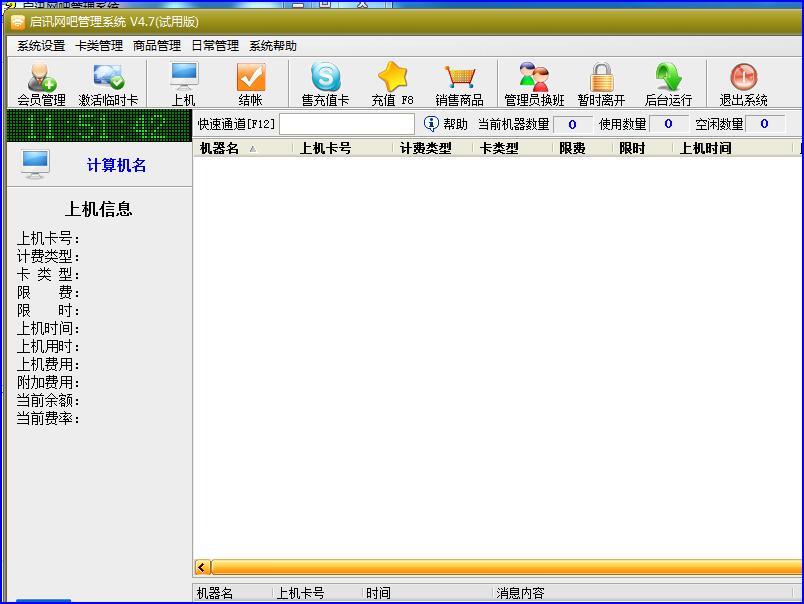Send program to background with 后台运行
Screen dimensions: 804x604
(668, 83)
